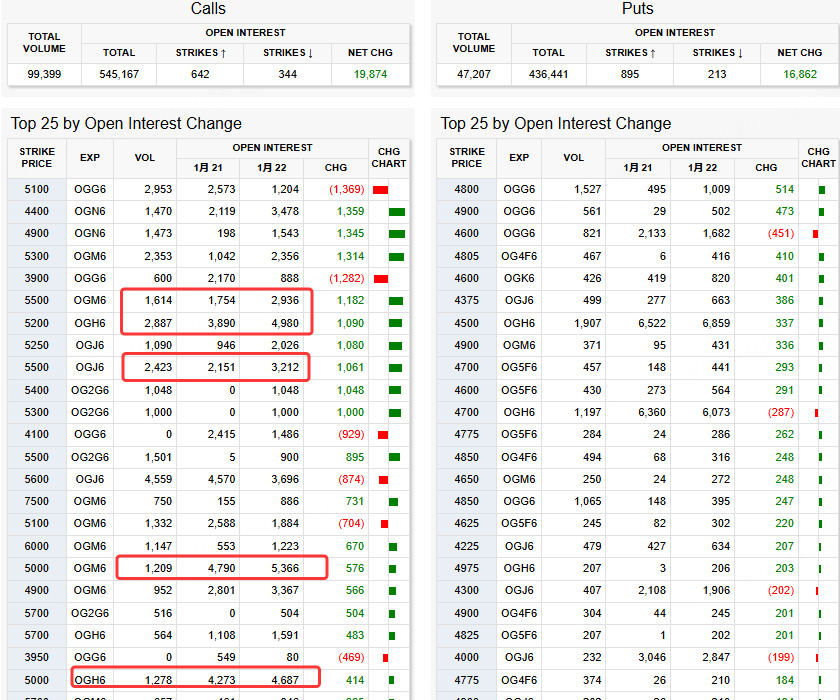
Task: Click the Calls STRIKES ↑ column header
Action: [x=200, y=52]
